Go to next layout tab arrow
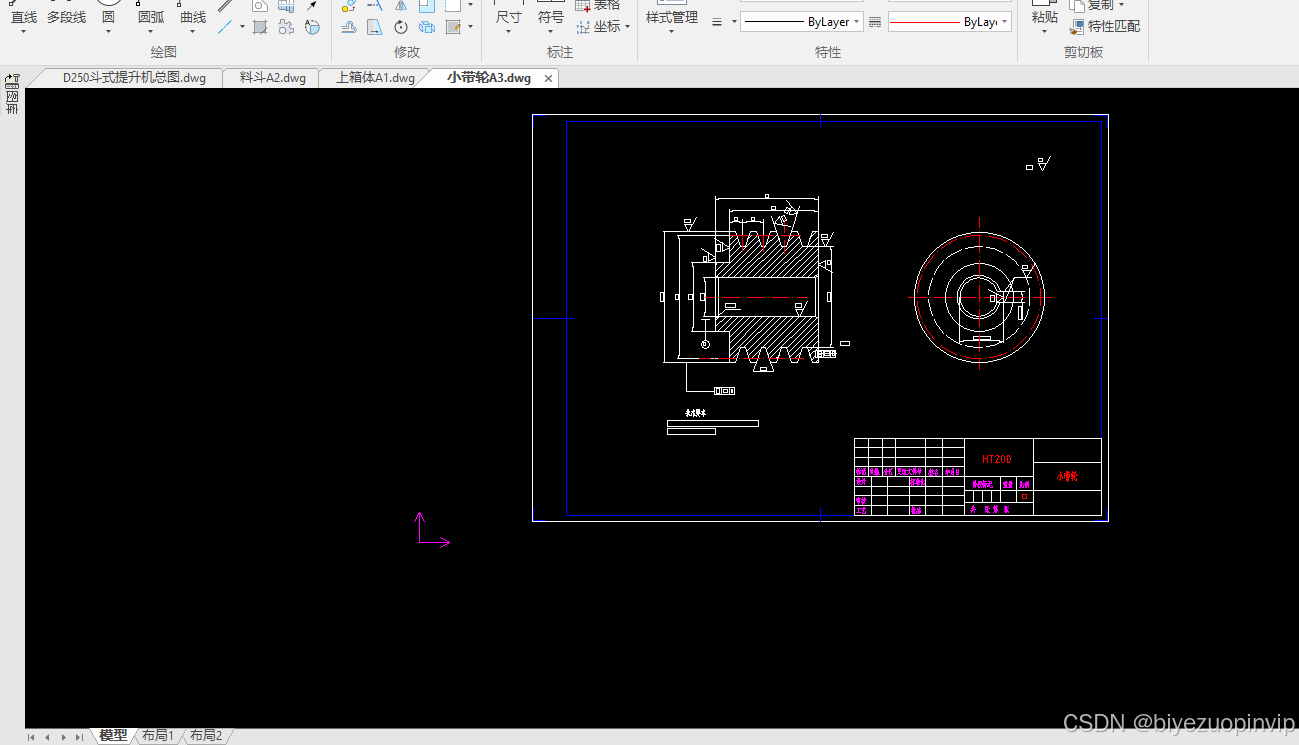This screenshot has width=1299, height=745. click(x=63, y=737)
